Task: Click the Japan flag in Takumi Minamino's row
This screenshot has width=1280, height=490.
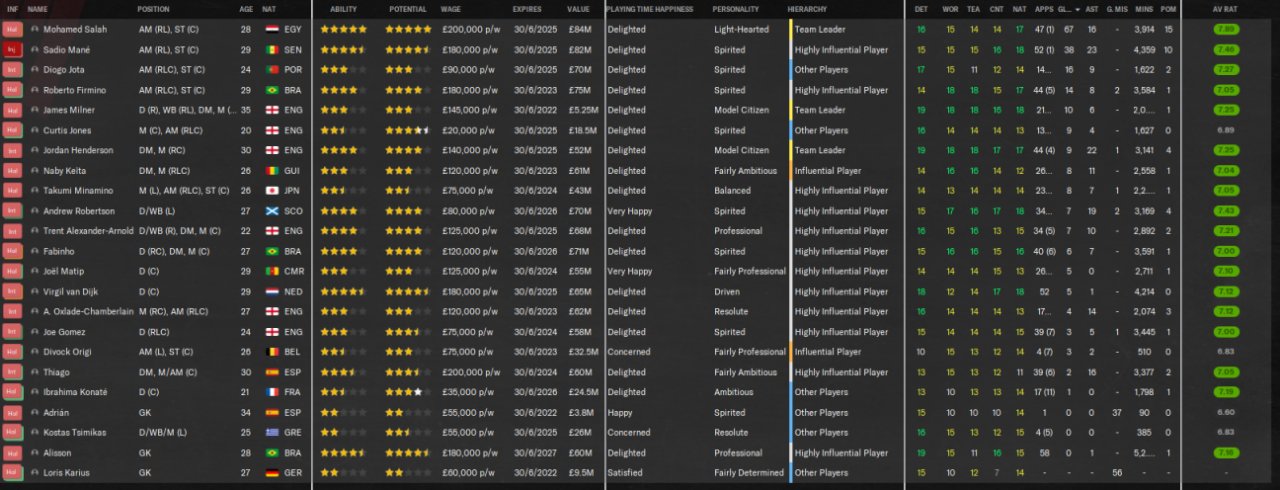Action: coord(272,190)
